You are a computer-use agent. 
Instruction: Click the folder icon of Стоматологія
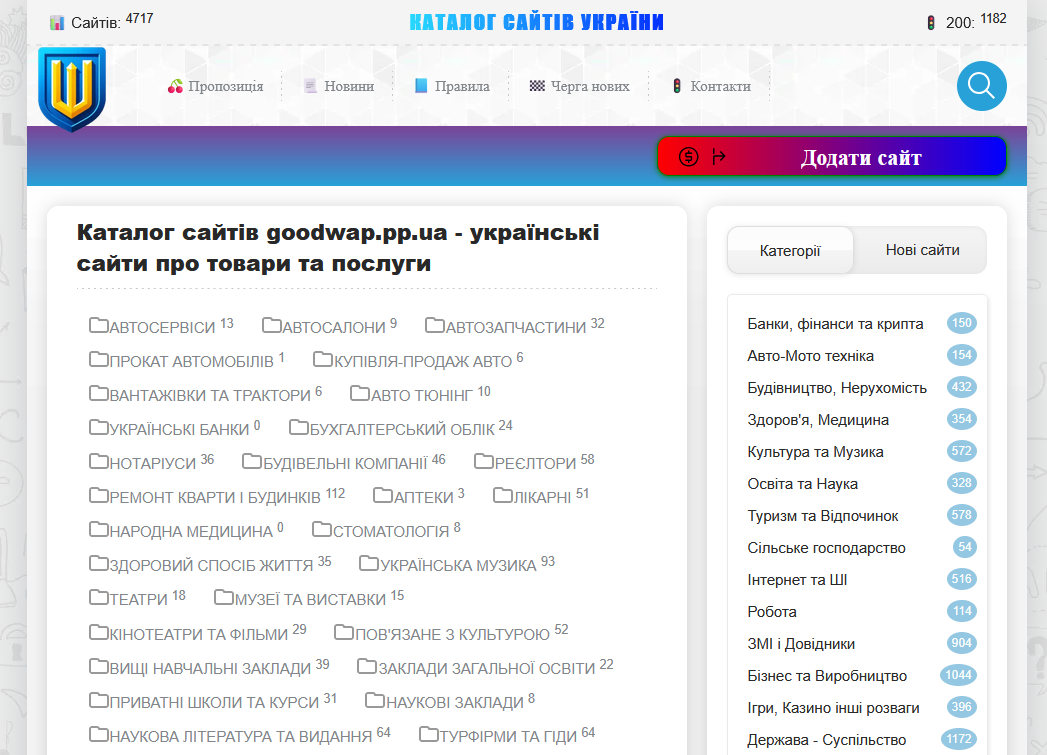pyautogui.click(x=322, y=529)
